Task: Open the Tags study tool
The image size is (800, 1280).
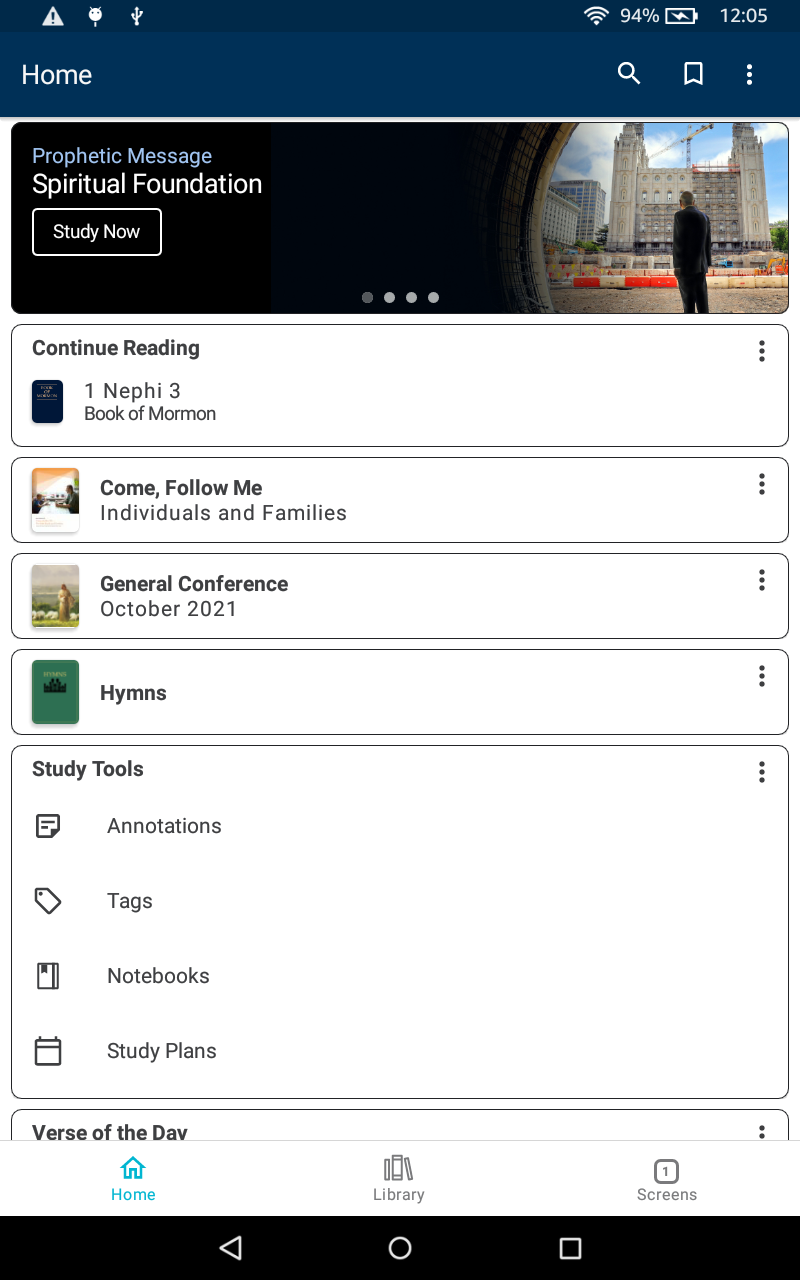Action: click(130, 901)
